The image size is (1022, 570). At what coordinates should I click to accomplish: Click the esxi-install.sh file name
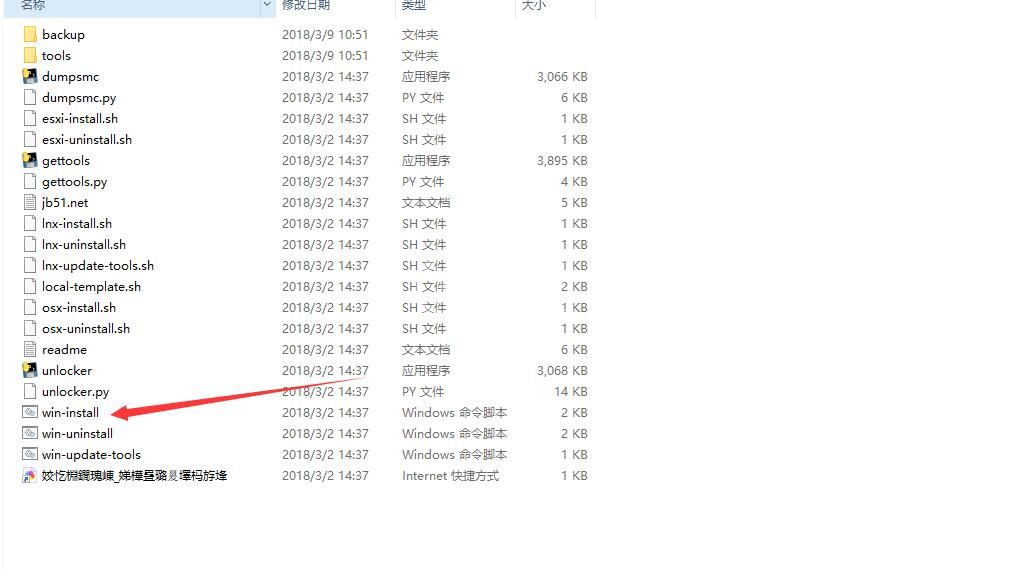pos(80,119)
